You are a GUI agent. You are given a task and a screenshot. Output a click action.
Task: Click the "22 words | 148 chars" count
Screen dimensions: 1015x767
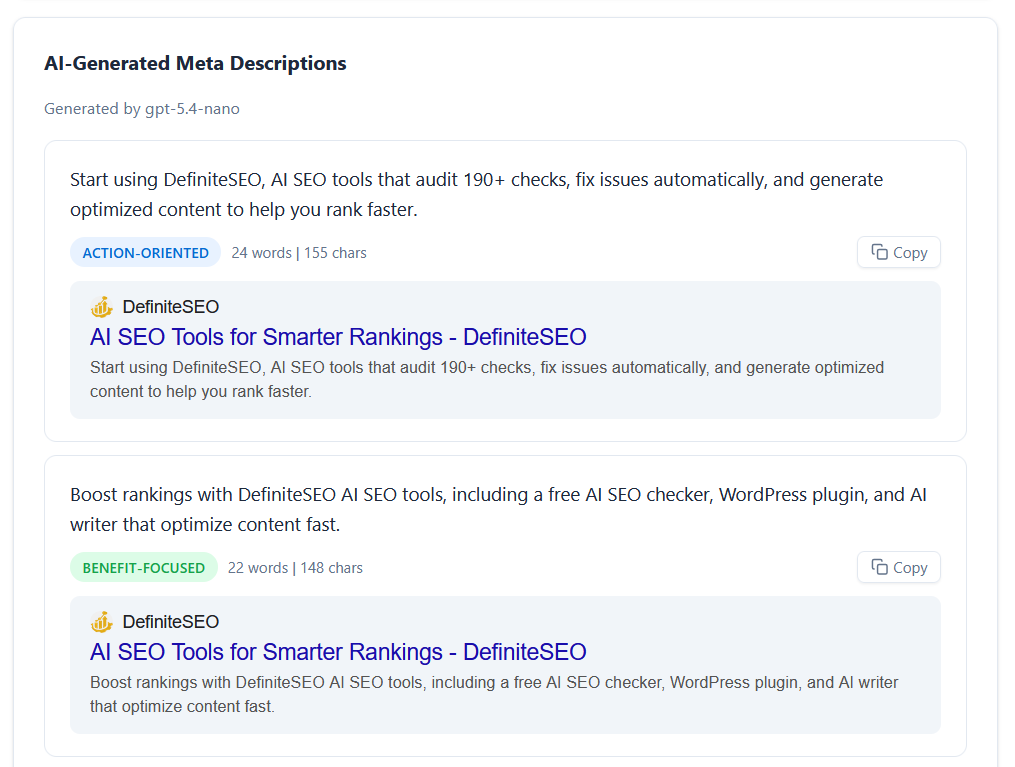click(x=295, y=568)
